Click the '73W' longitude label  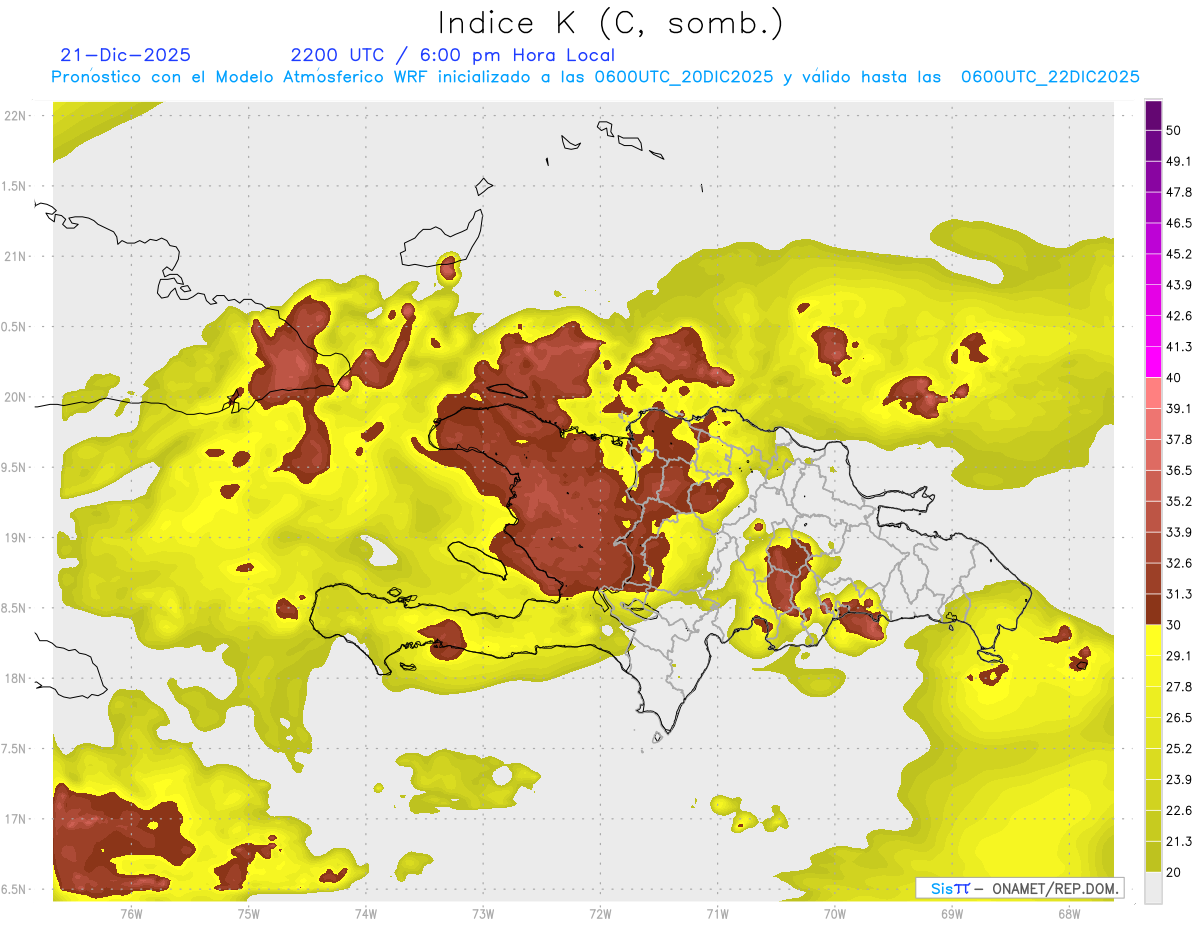point(483,914)
